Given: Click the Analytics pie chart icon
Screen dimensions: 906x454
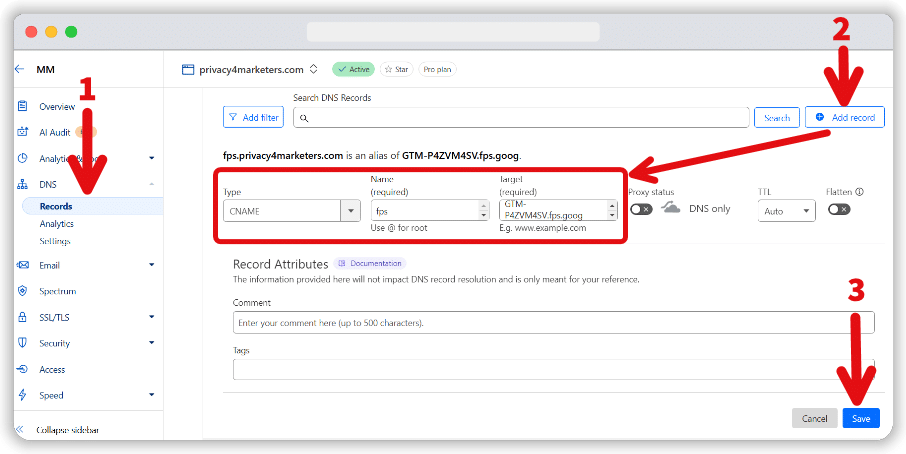Looking at the screenshot, I should [x=23, y=158].
